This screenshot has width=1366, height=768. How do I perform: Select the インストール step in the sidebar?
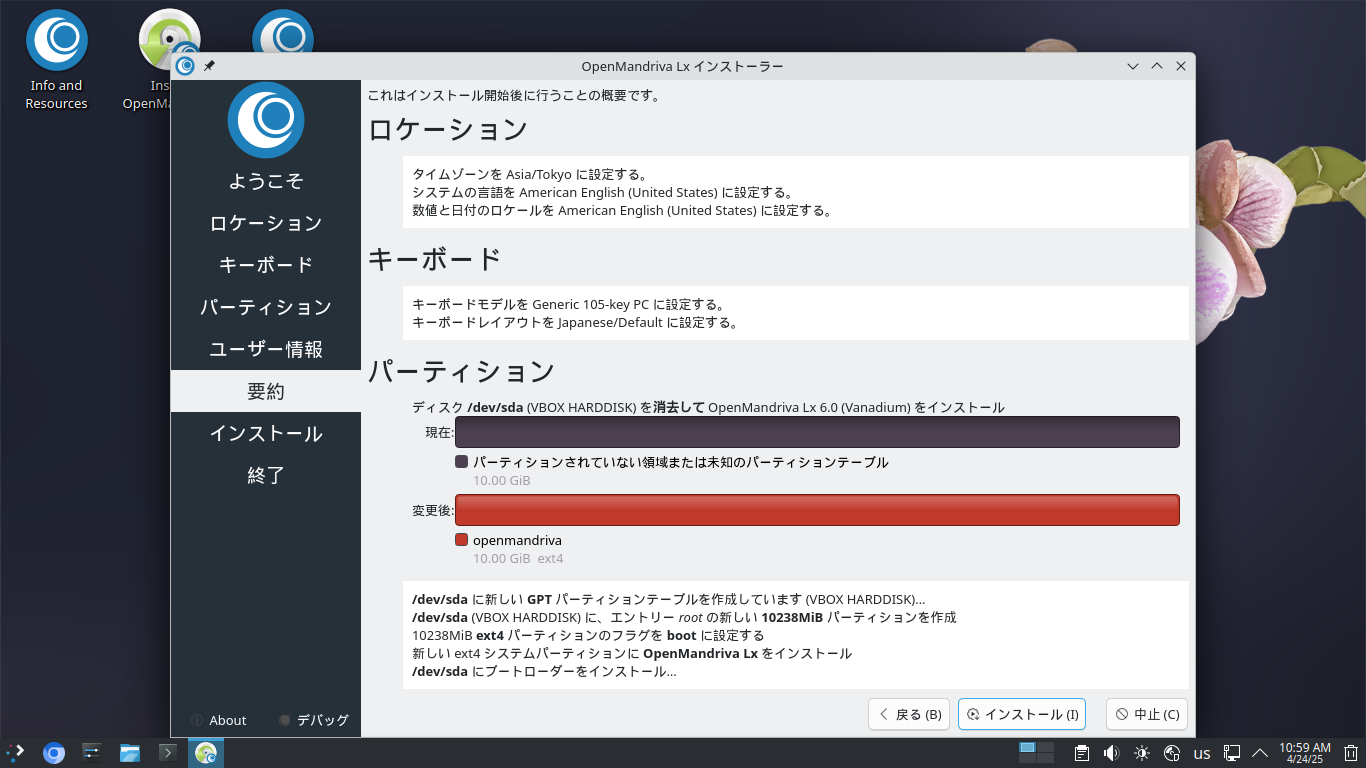(266, 433)
